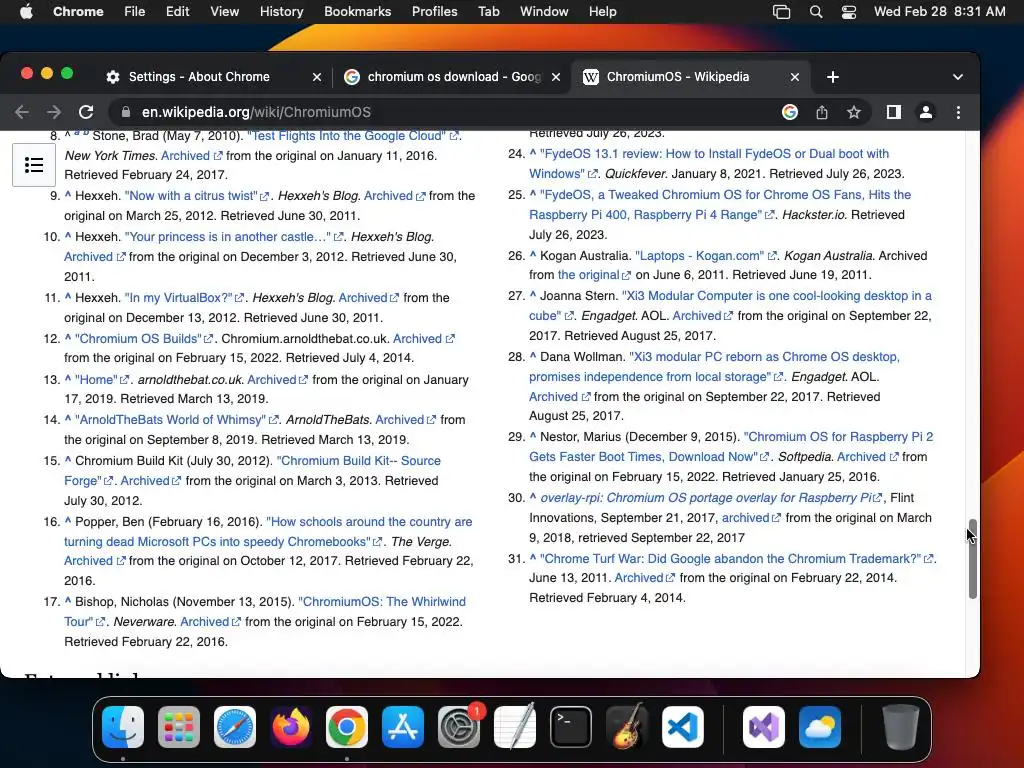This screenshot has height=768, width=1024.
Task: Open the Weather app in Dock
Action: point(820,727)
